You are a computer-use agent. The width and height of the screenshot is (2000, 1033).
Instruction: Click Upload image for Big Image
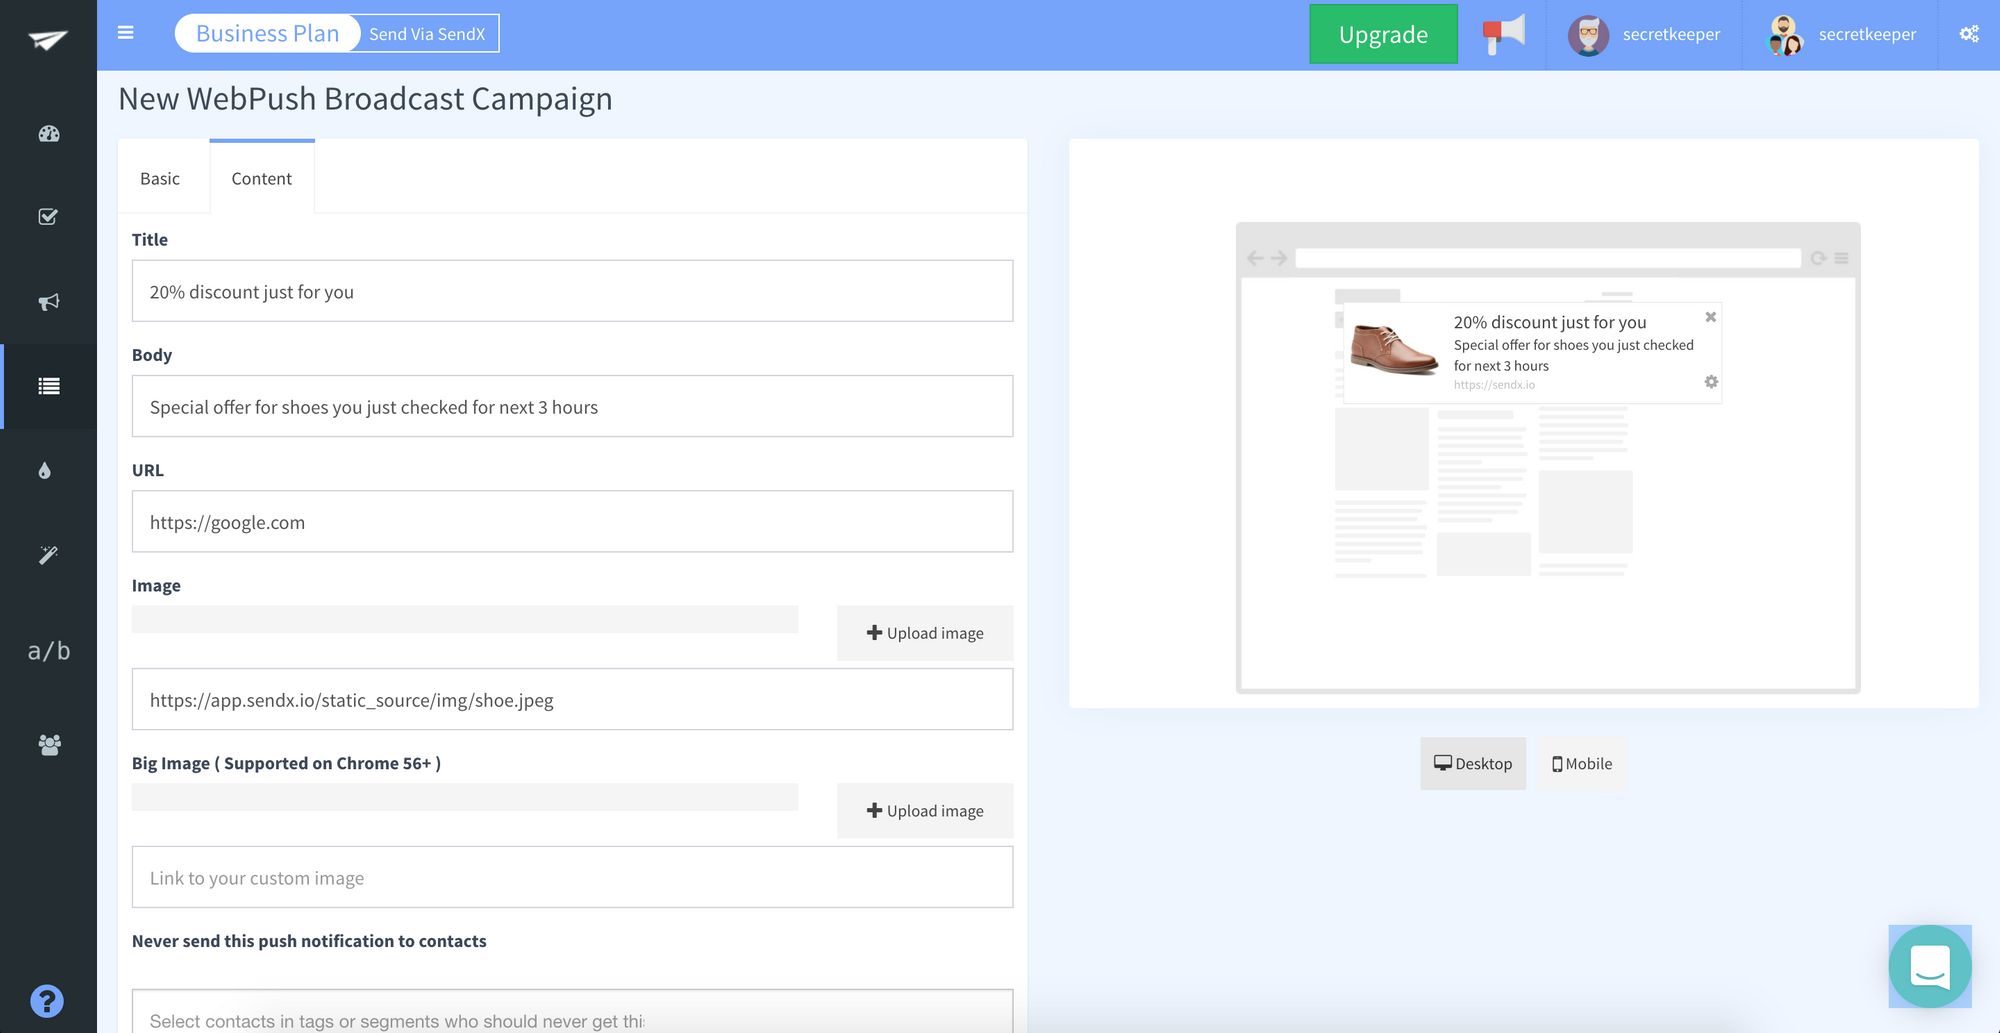click(925, 811)
